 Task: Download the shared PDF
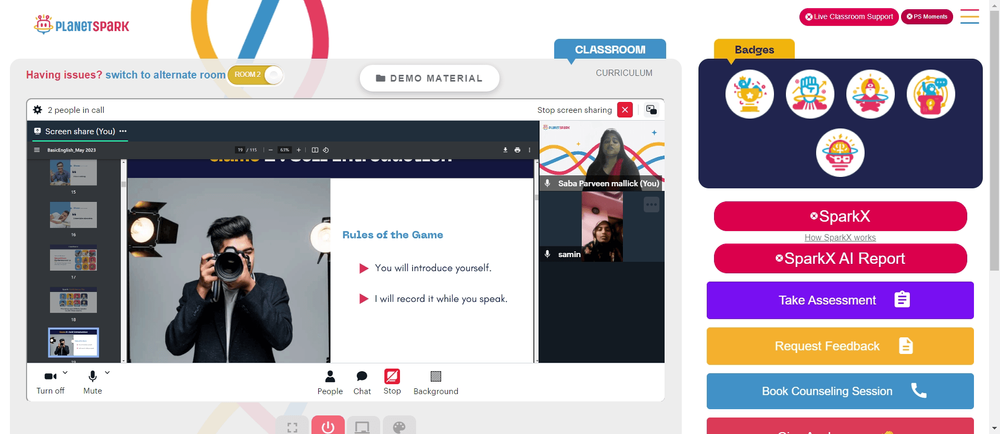coord(505,150)
